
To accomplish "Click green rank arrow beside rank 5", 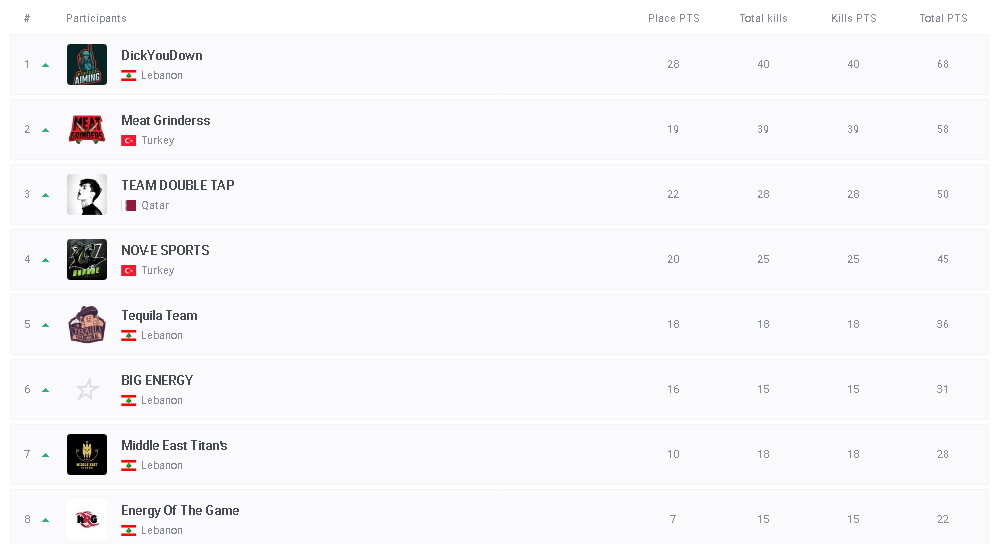I will tap(45, 325).
